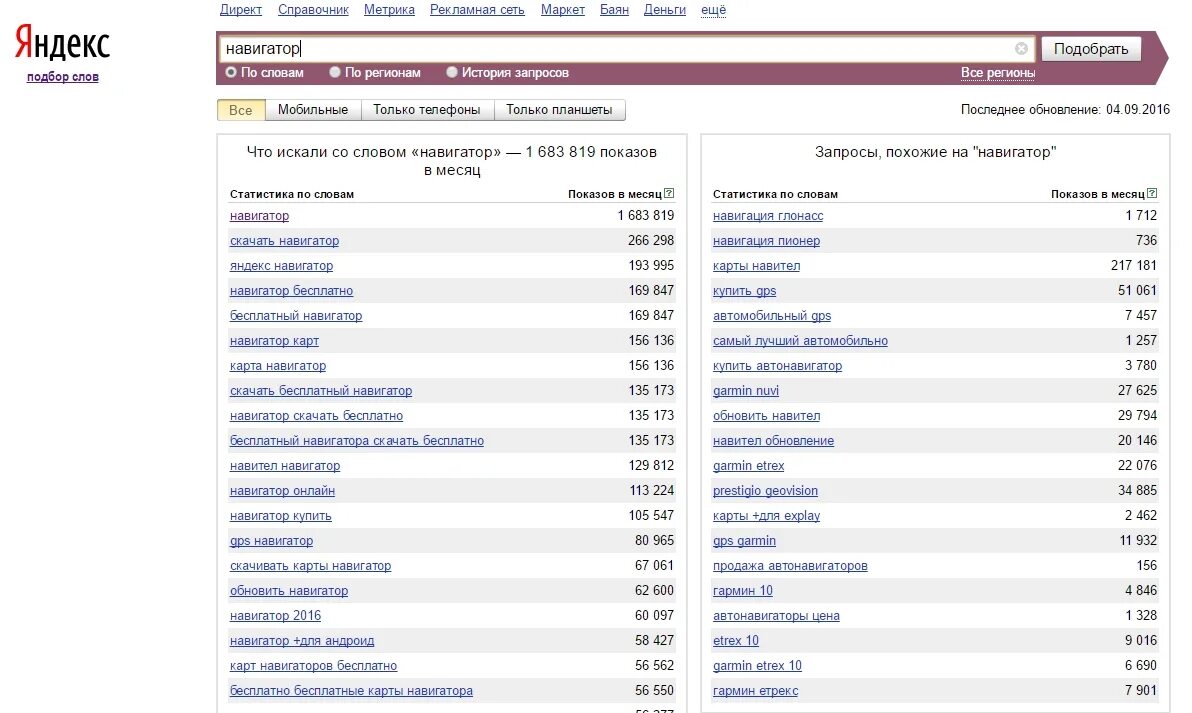This screenshot has height=713, width=1192.
Task: Open the навигатор скачать бесплатно link
Action: click(316, 416)
